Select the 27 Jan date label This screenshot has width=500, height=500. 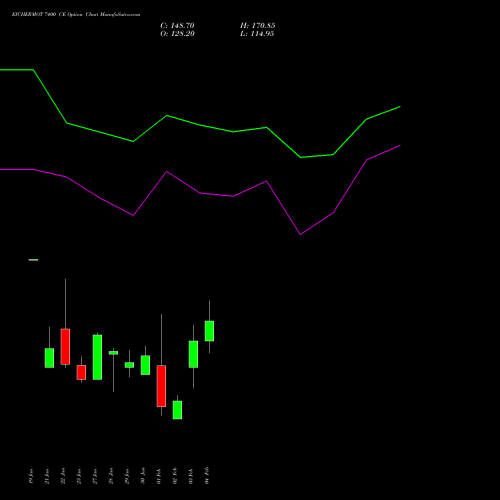pos(95,476)
